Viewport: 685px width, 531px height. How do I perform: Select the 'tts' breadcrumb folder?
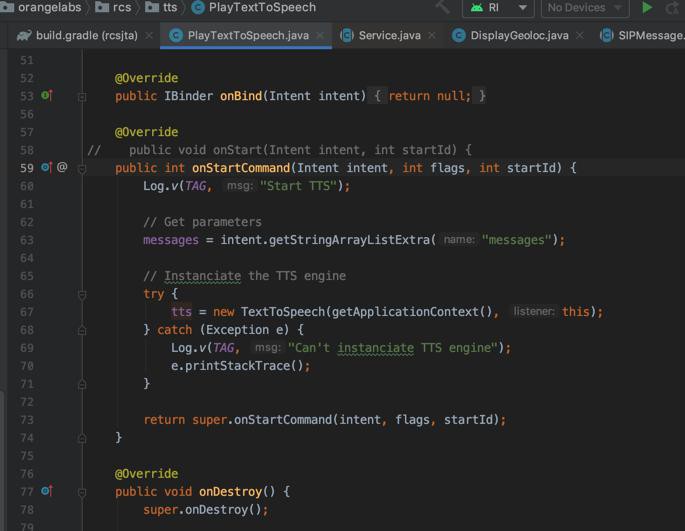pos(162,7)
